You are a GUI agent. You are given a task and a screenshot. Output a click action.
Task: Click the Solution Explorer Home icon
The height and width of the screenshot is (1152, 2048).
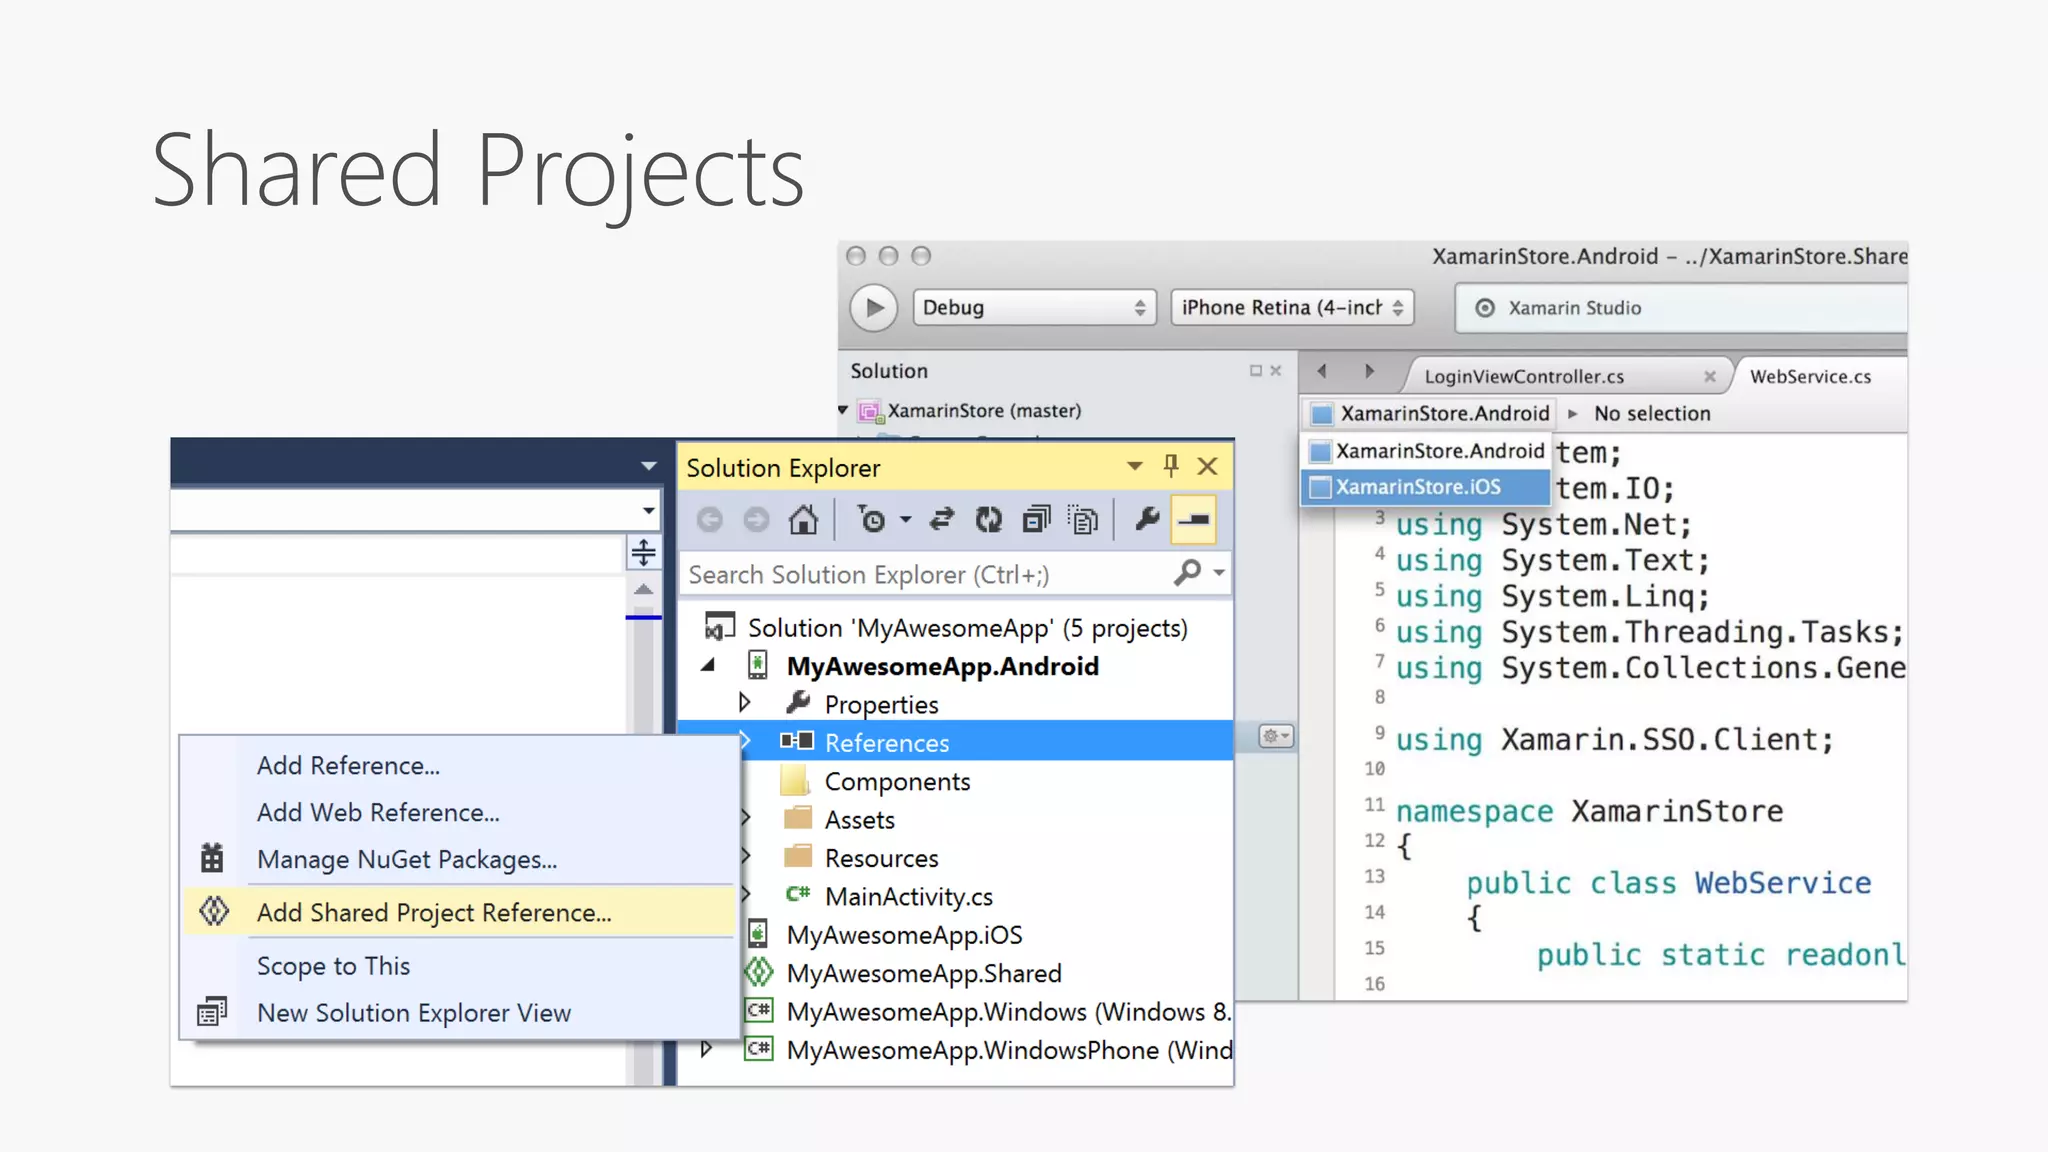803,520
